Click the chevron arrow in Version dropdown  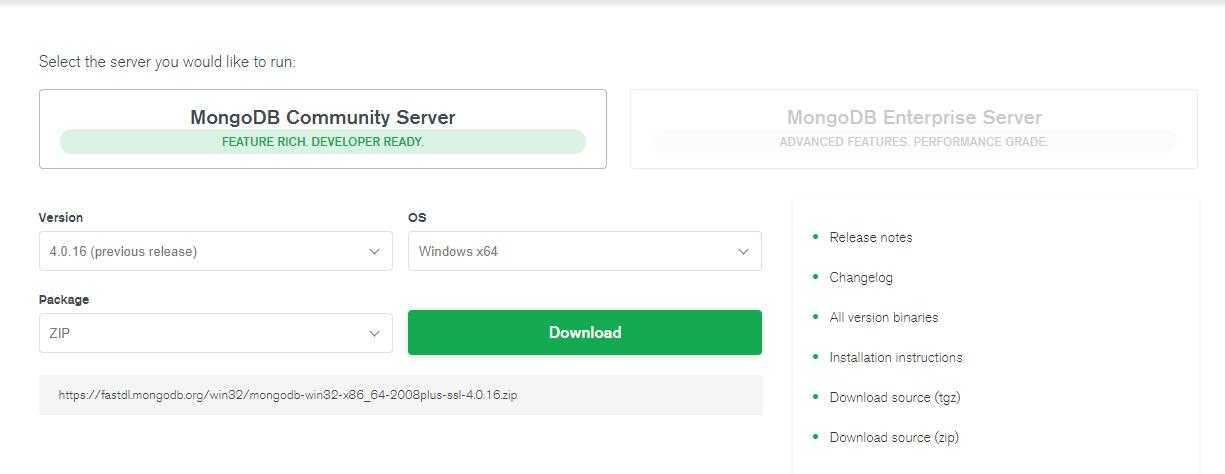pos(374,251)
